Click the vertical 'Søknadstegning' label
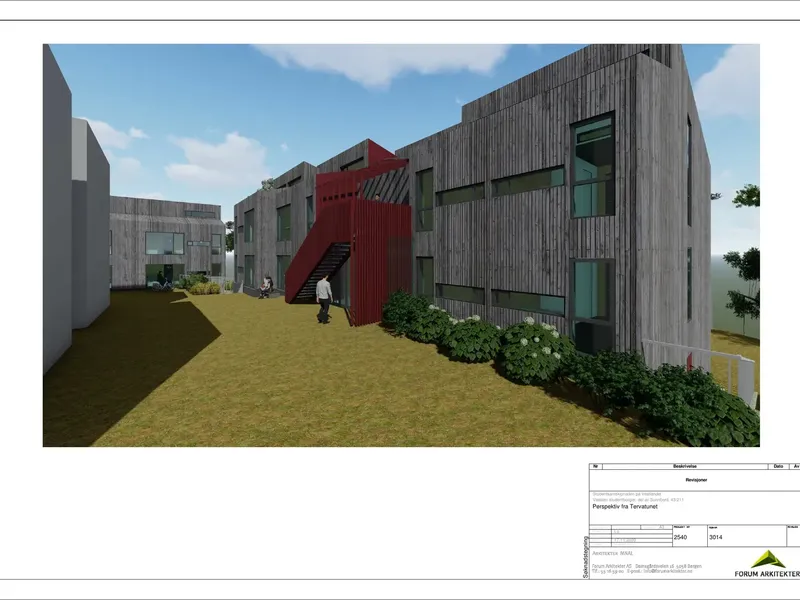The height and width of the screenshot is (600, 800). [x=585, y=557]
